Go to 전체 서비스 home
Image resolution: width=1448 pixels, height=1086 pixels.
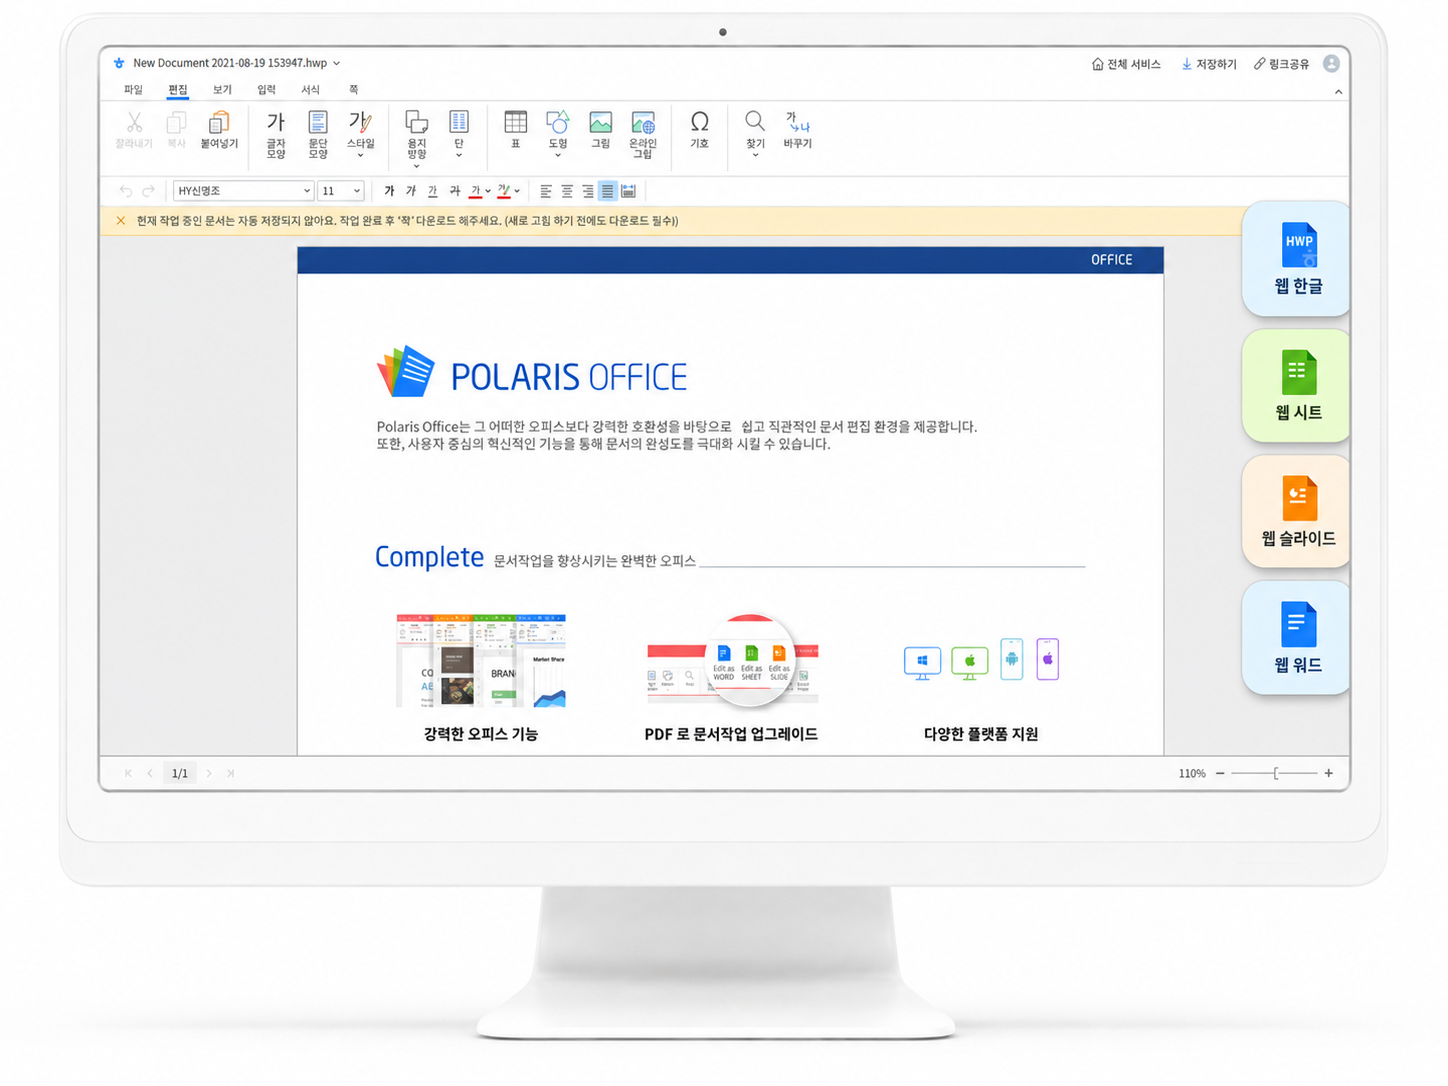point(1126,64)
